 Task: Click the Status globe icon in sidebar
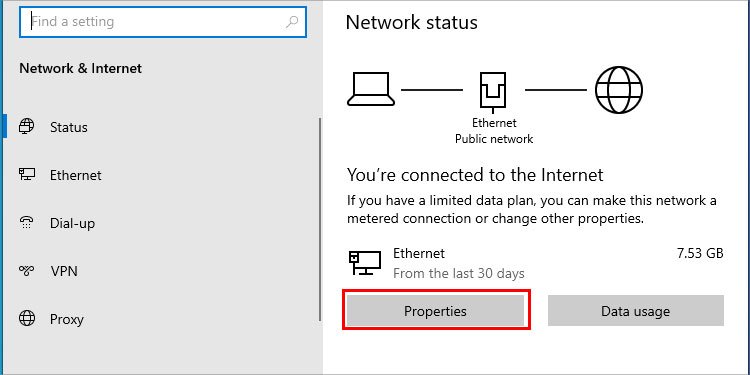pyautogui.click(x=27, y=127)
